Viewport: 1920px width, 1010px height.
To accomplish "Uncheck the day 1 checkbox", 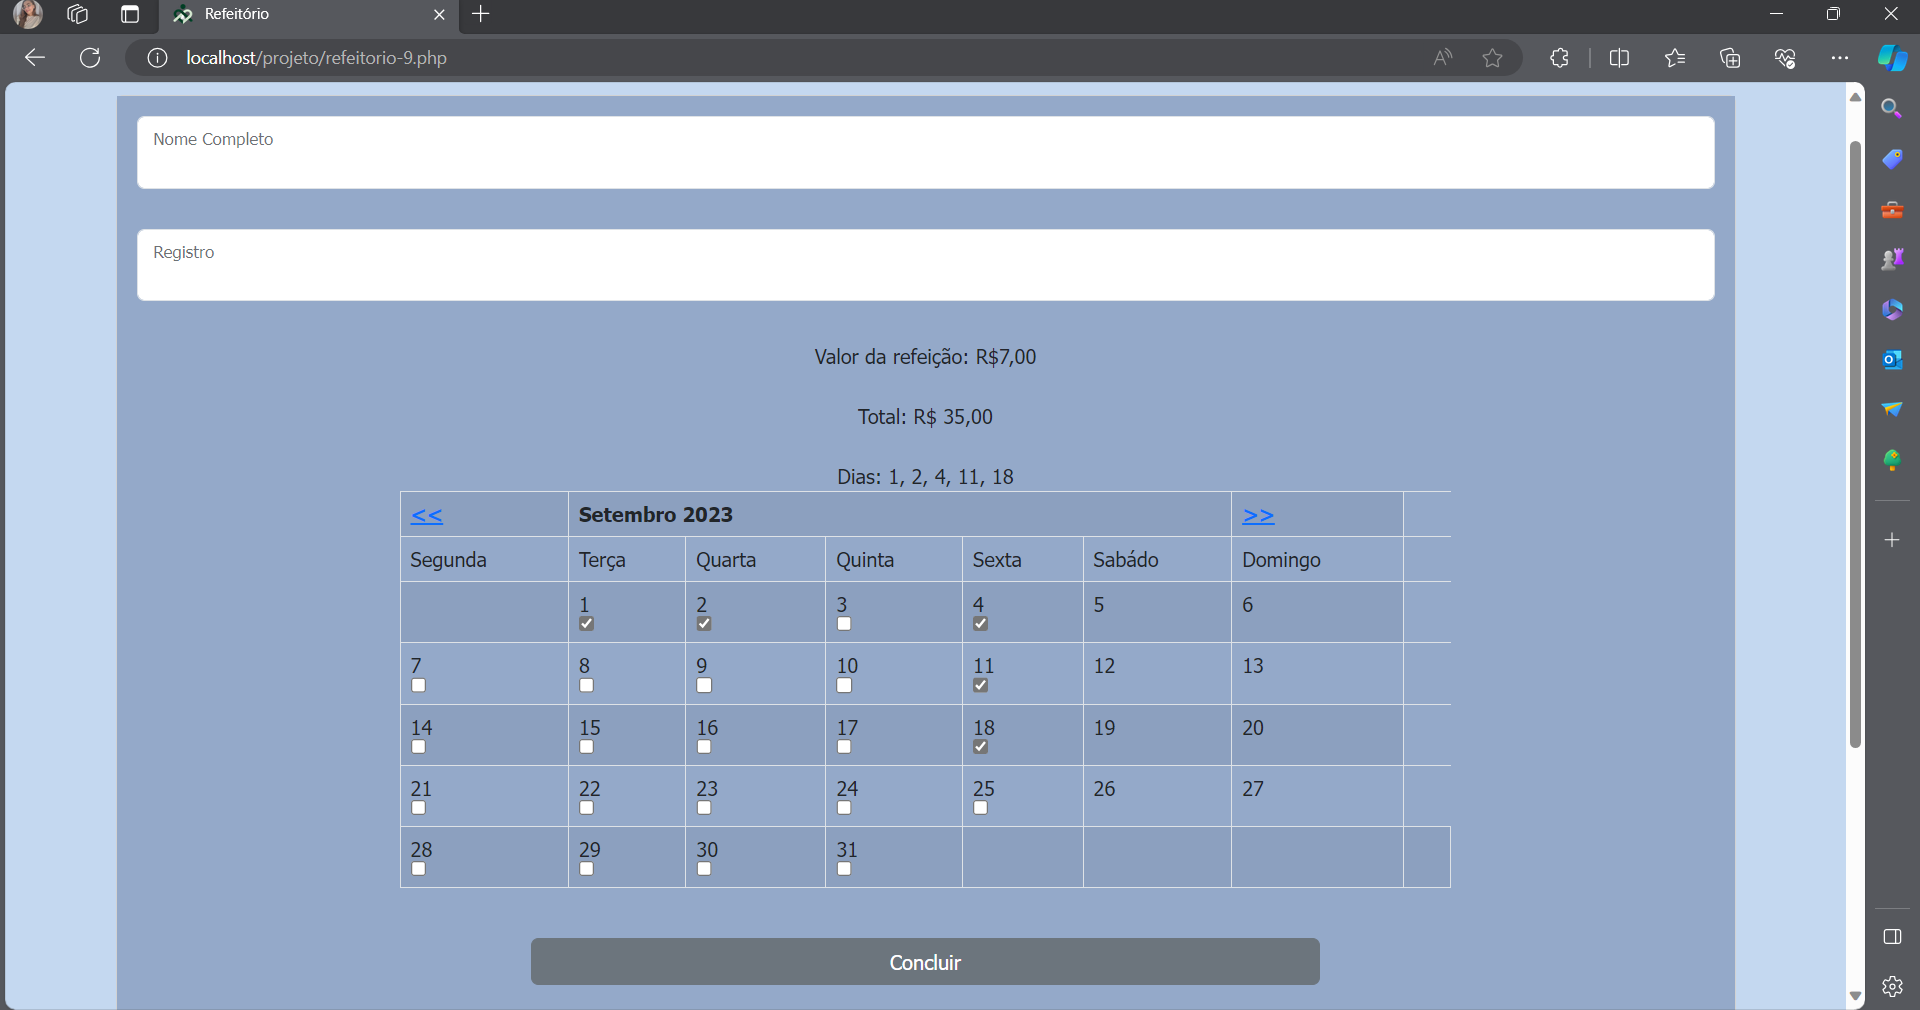I will click(587, 624).
